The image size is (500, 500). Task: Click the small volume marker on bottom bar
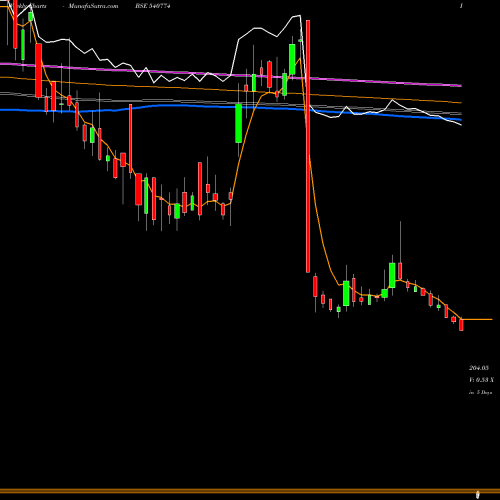coord(477,495)
